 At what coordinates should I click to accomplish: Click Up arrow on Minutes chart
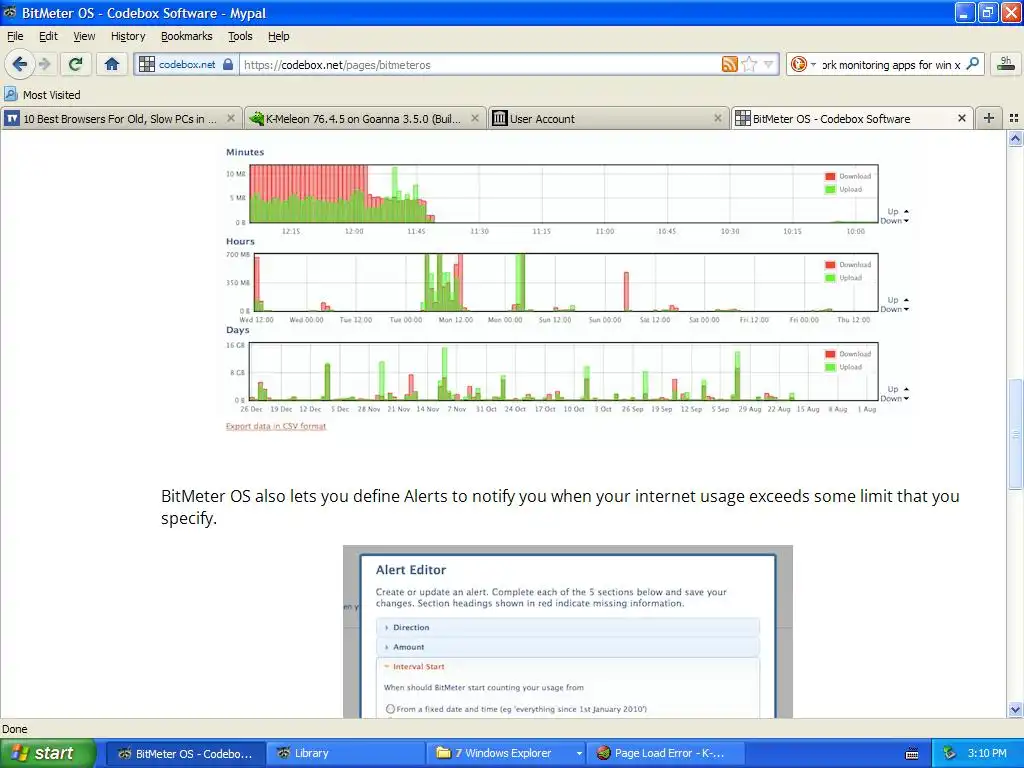click(906, 212)
